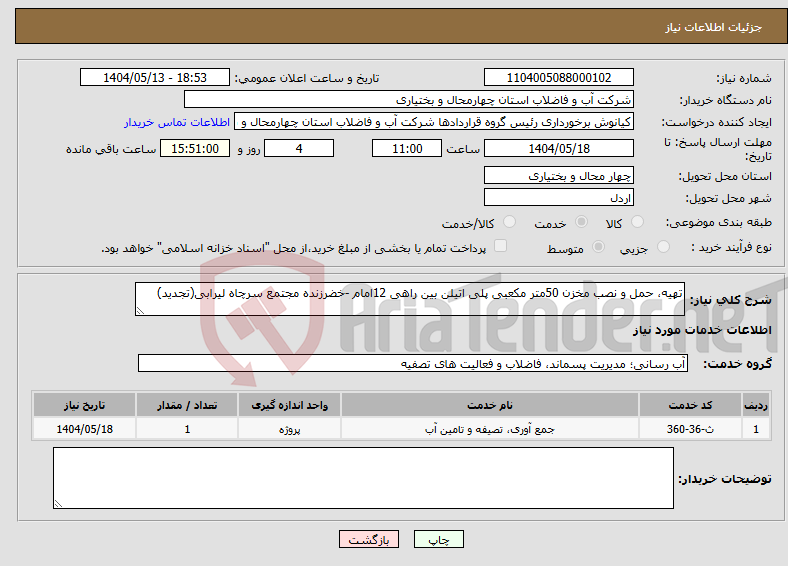Select the متوسط purchase type radio
This screenshot has height=566, width=788.
click(599, 246)
